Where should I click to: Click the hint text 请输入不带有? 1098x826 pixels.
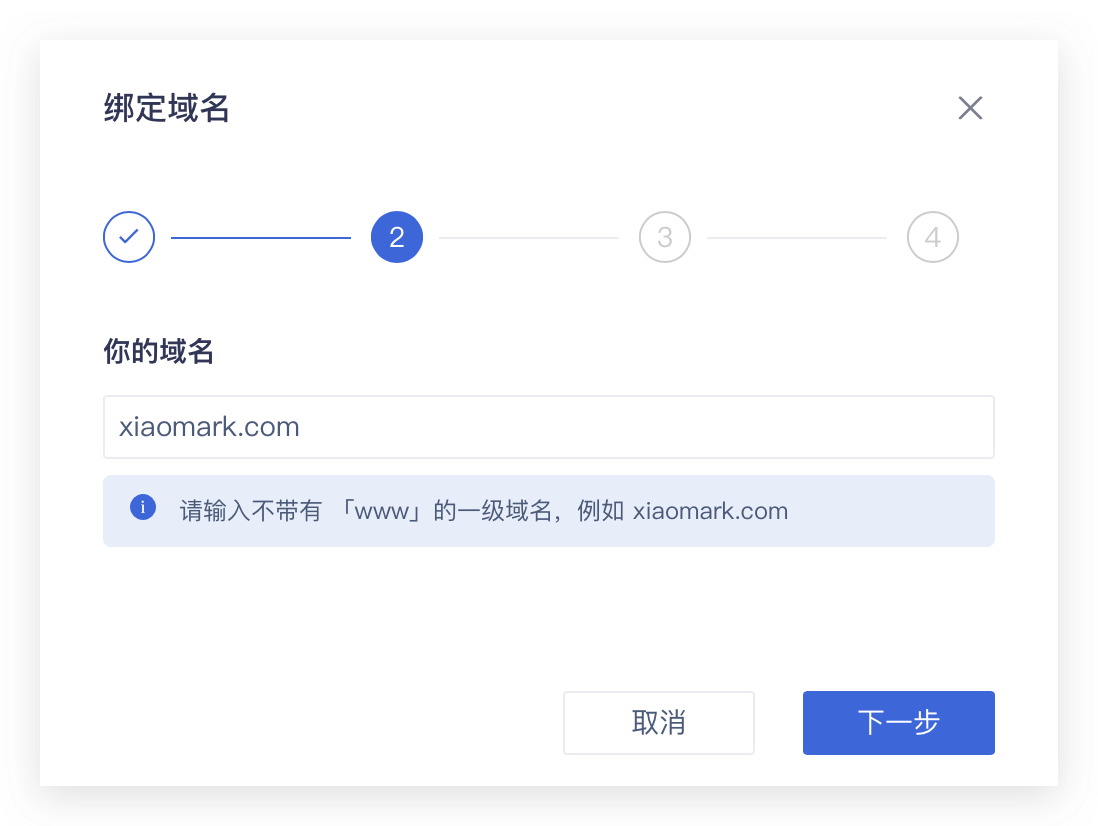250,511
